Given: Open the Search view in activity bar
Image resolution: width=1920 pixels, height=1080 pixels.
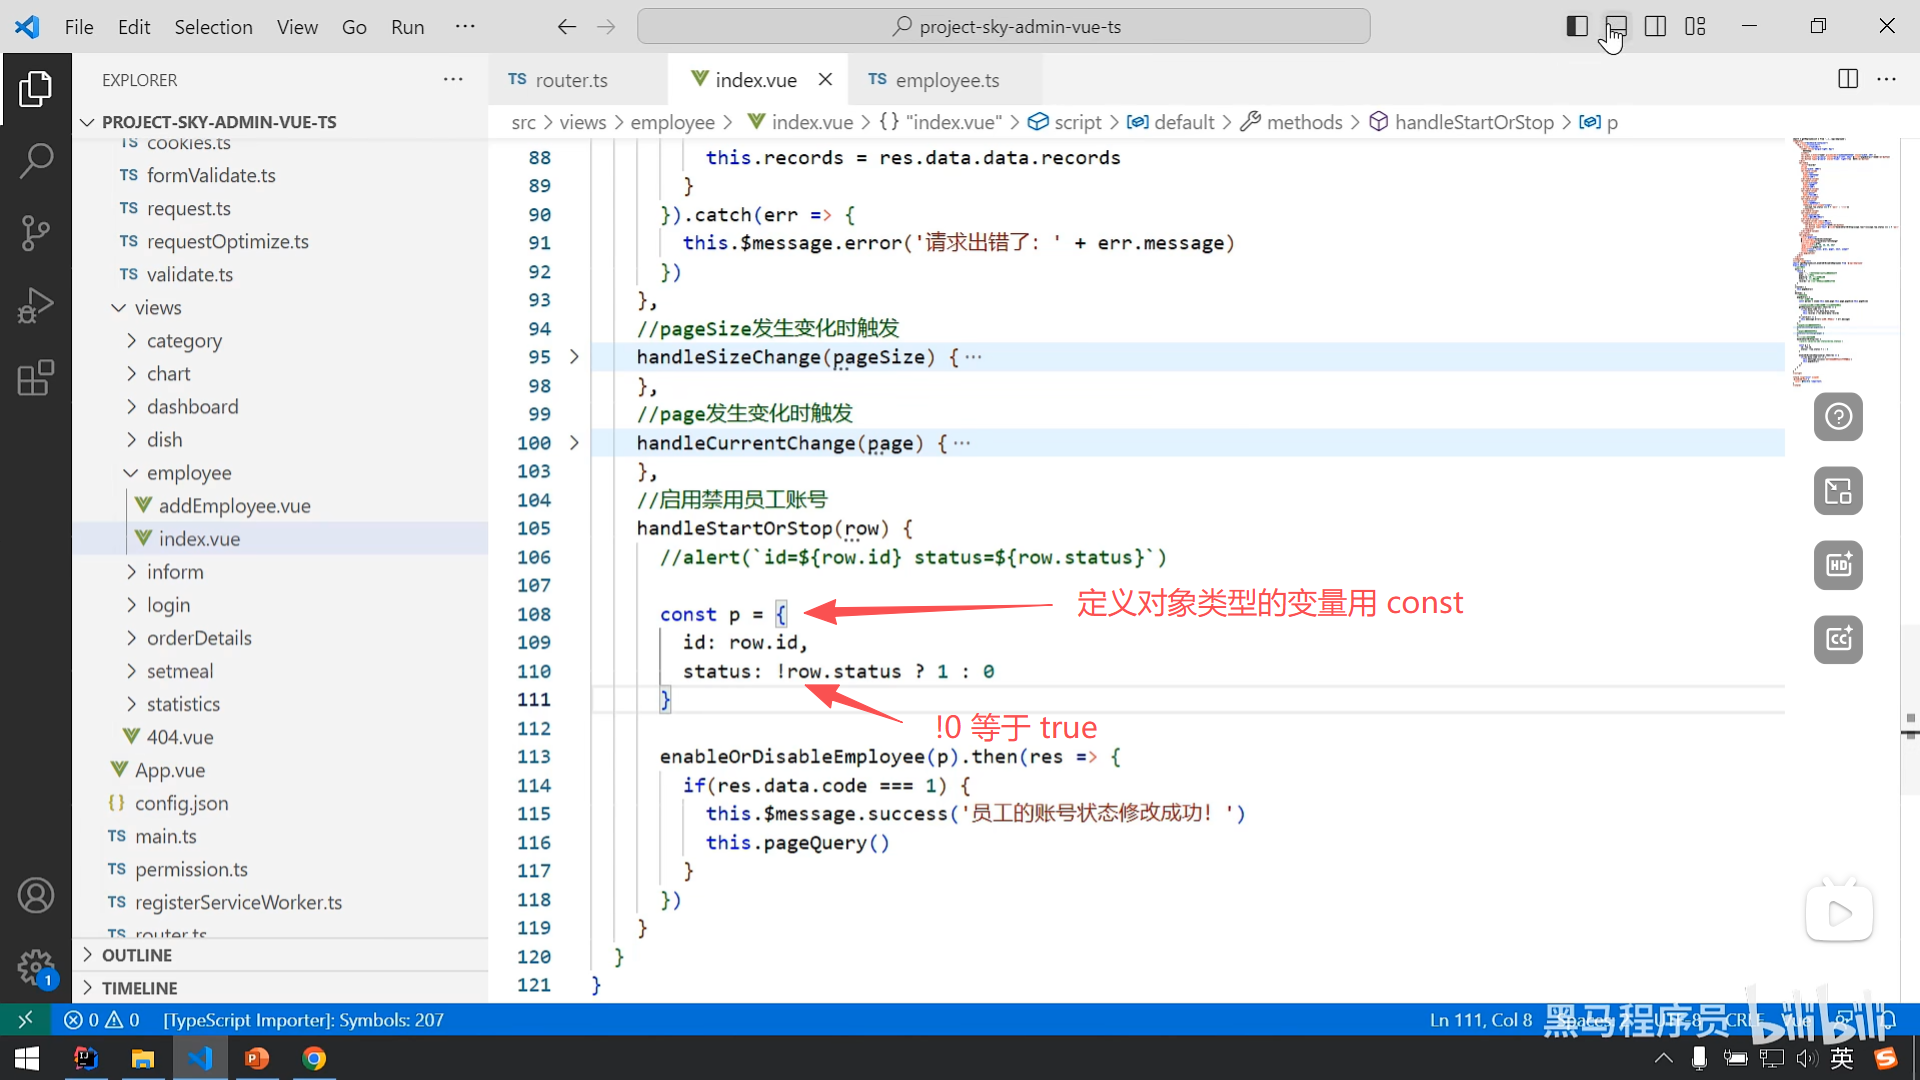Looking at the screenshot, I should coord(36,160).
